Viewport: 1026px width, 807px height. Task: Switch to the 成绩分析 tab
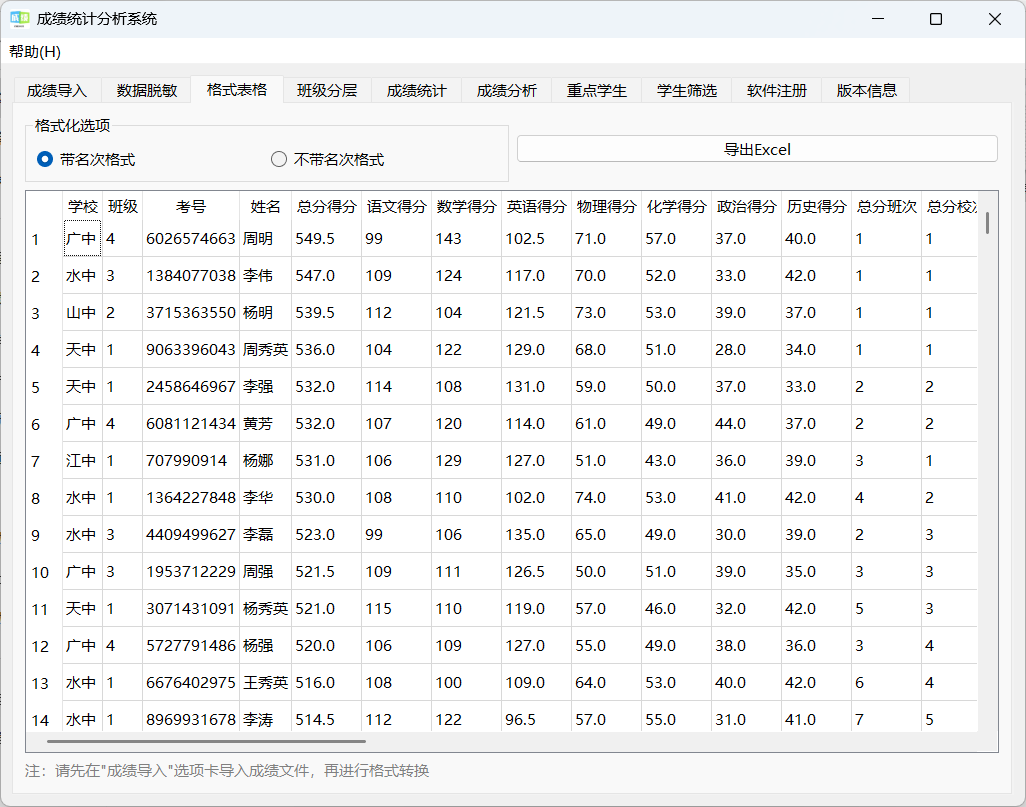click(x=506, y=89)
